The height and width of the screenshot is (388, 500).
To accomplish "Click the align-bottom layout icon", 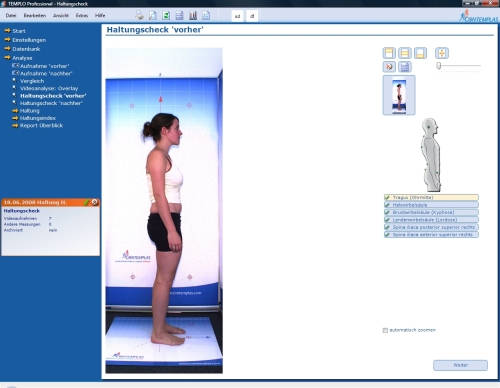I will click(420, 53).
